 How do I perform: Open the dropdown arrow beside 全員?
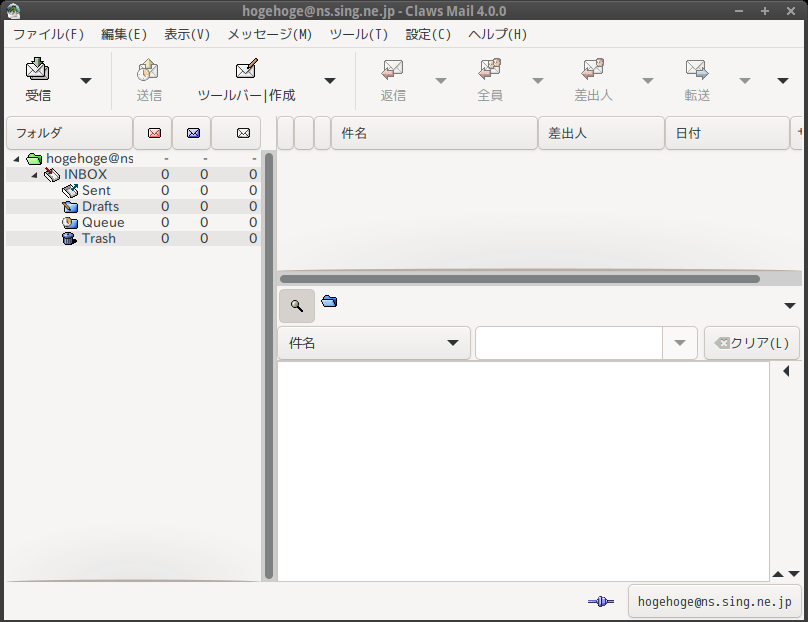[x=537, y=80]
